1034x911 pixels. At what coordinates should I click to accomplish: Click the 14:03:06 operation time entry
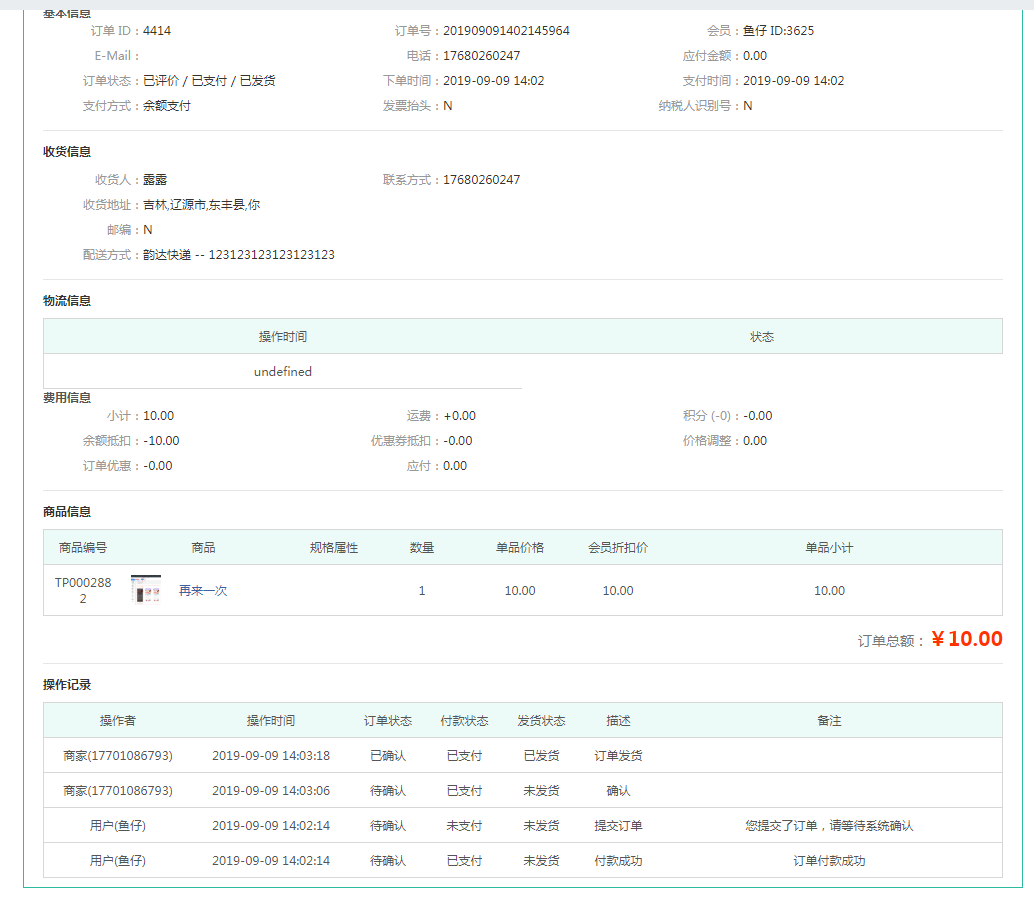point(271,791)
